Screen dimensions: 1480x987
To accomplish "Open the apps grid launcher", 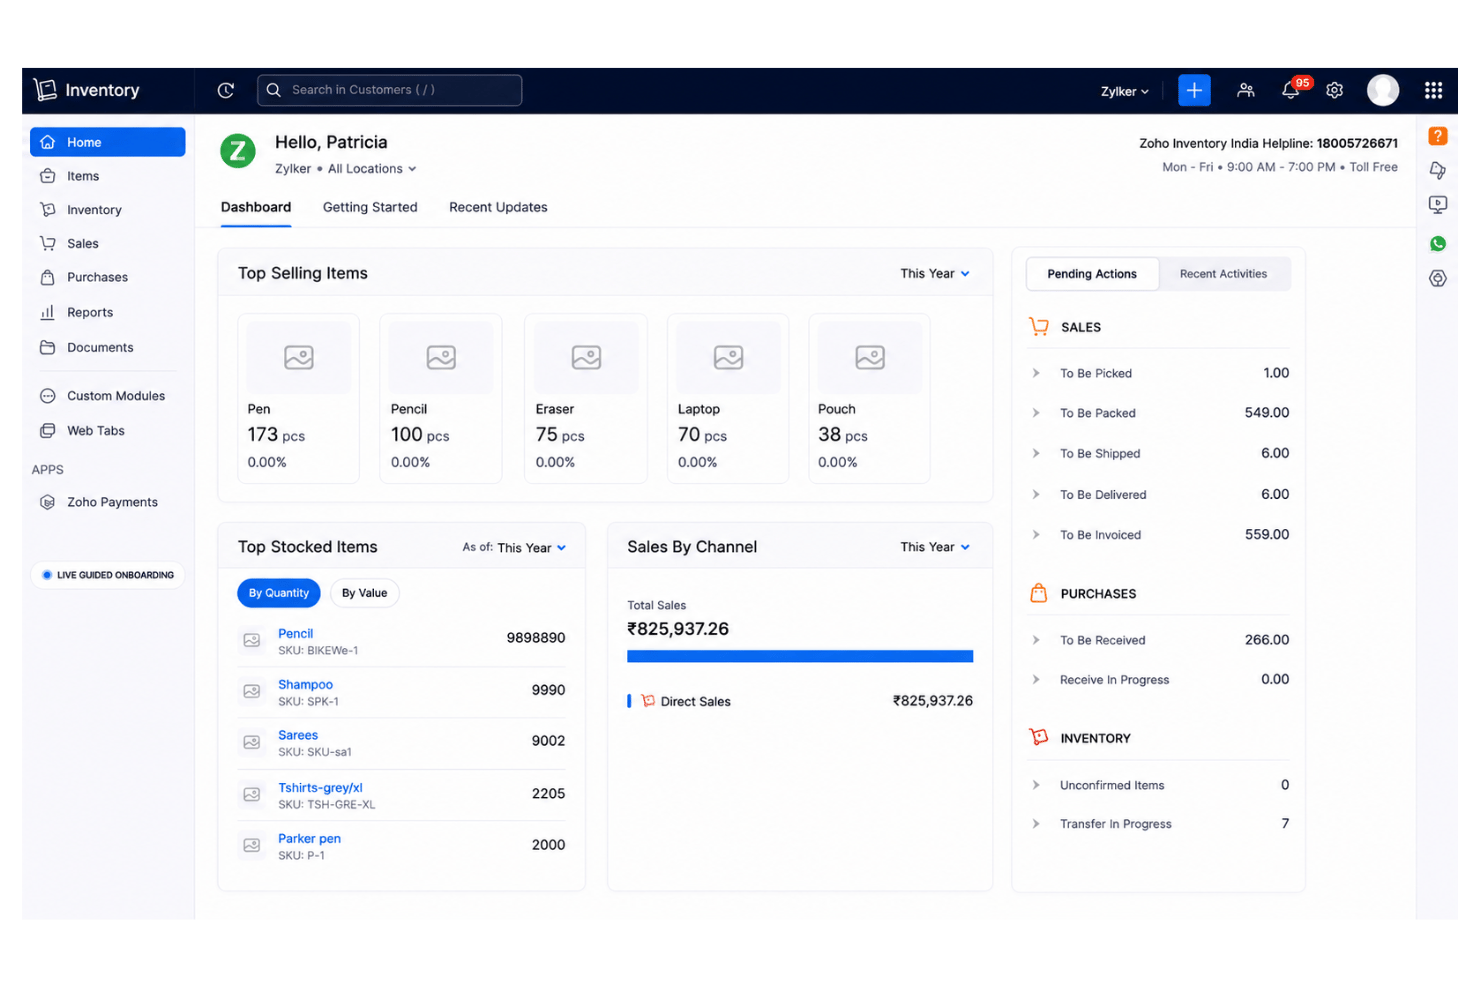I will coord(1433,90).
